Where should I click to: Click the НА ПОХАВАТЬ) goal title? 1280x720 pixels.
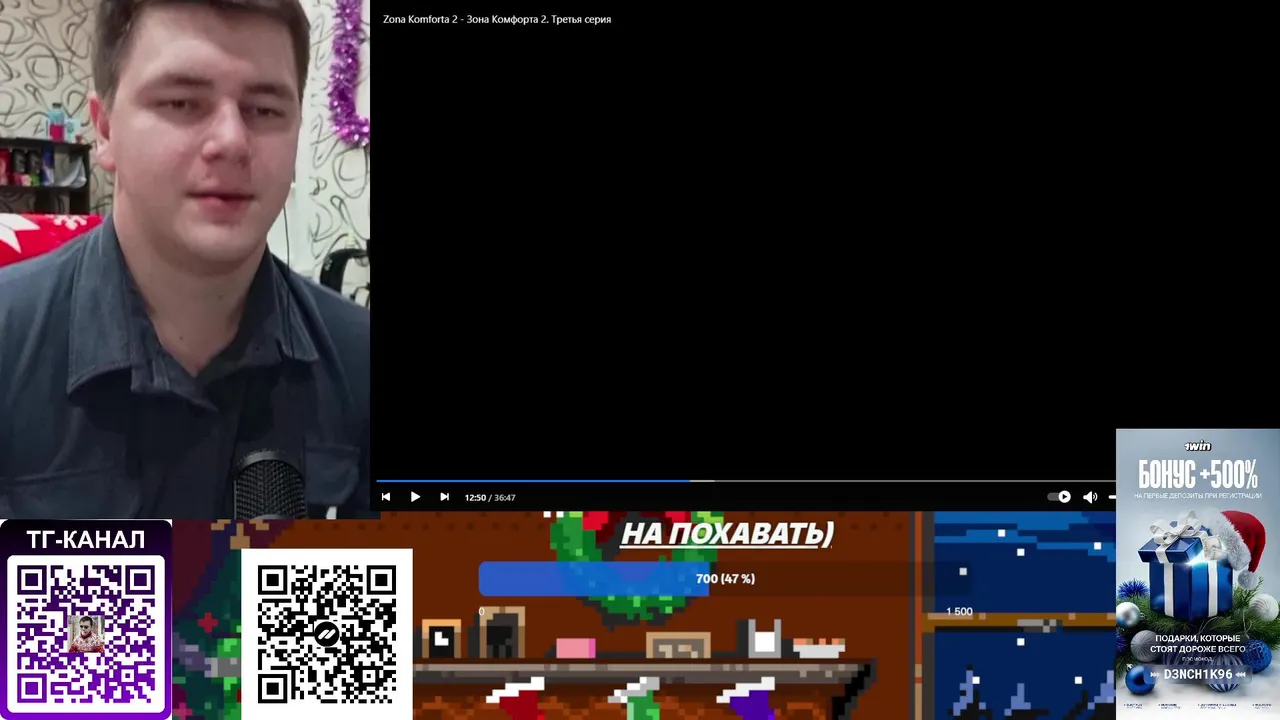point(727,534)
